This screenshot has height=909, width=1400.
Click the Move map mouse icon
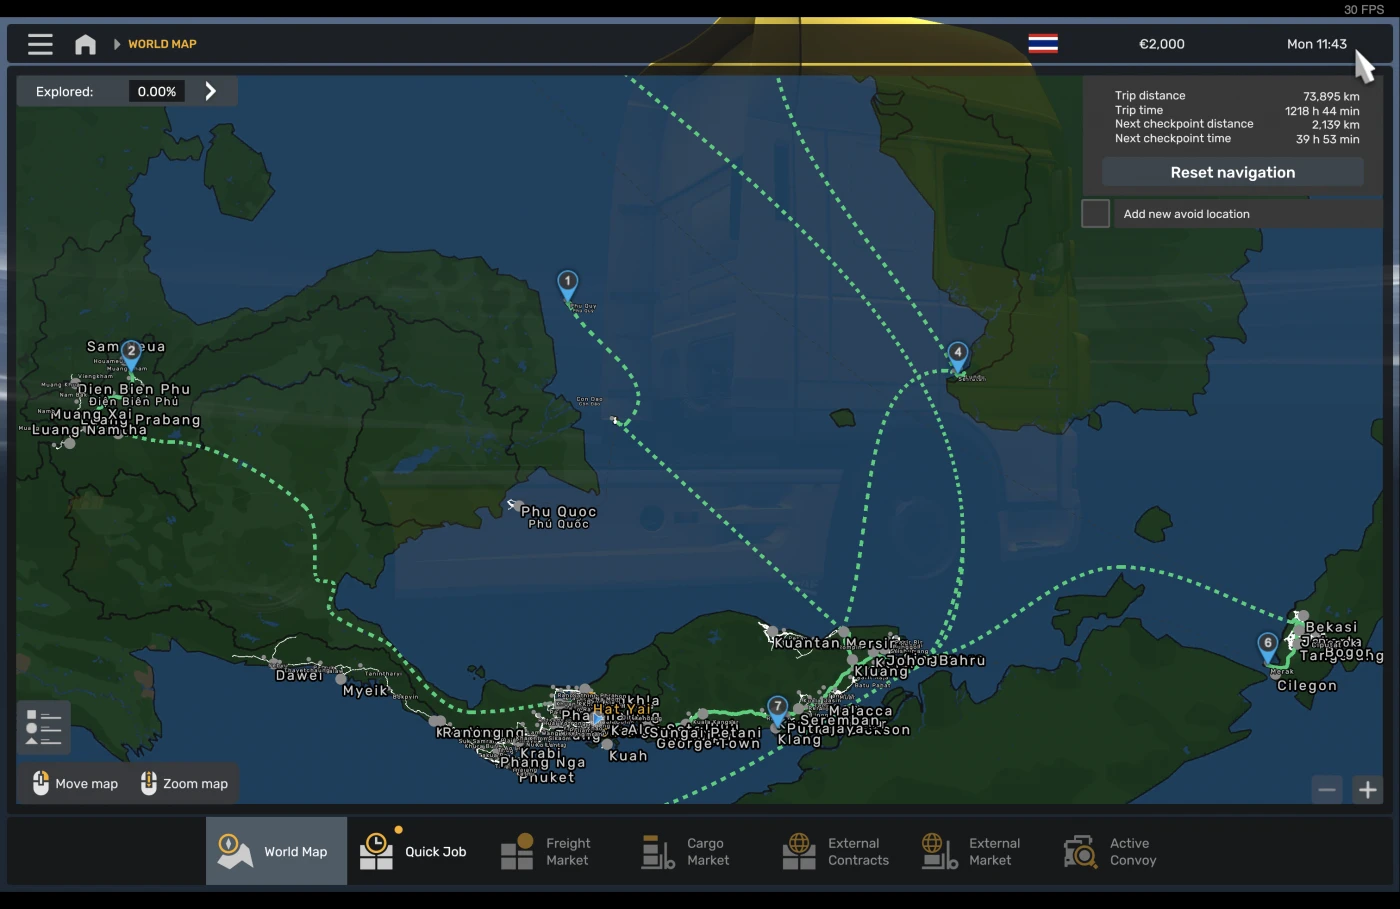(41, 783)
